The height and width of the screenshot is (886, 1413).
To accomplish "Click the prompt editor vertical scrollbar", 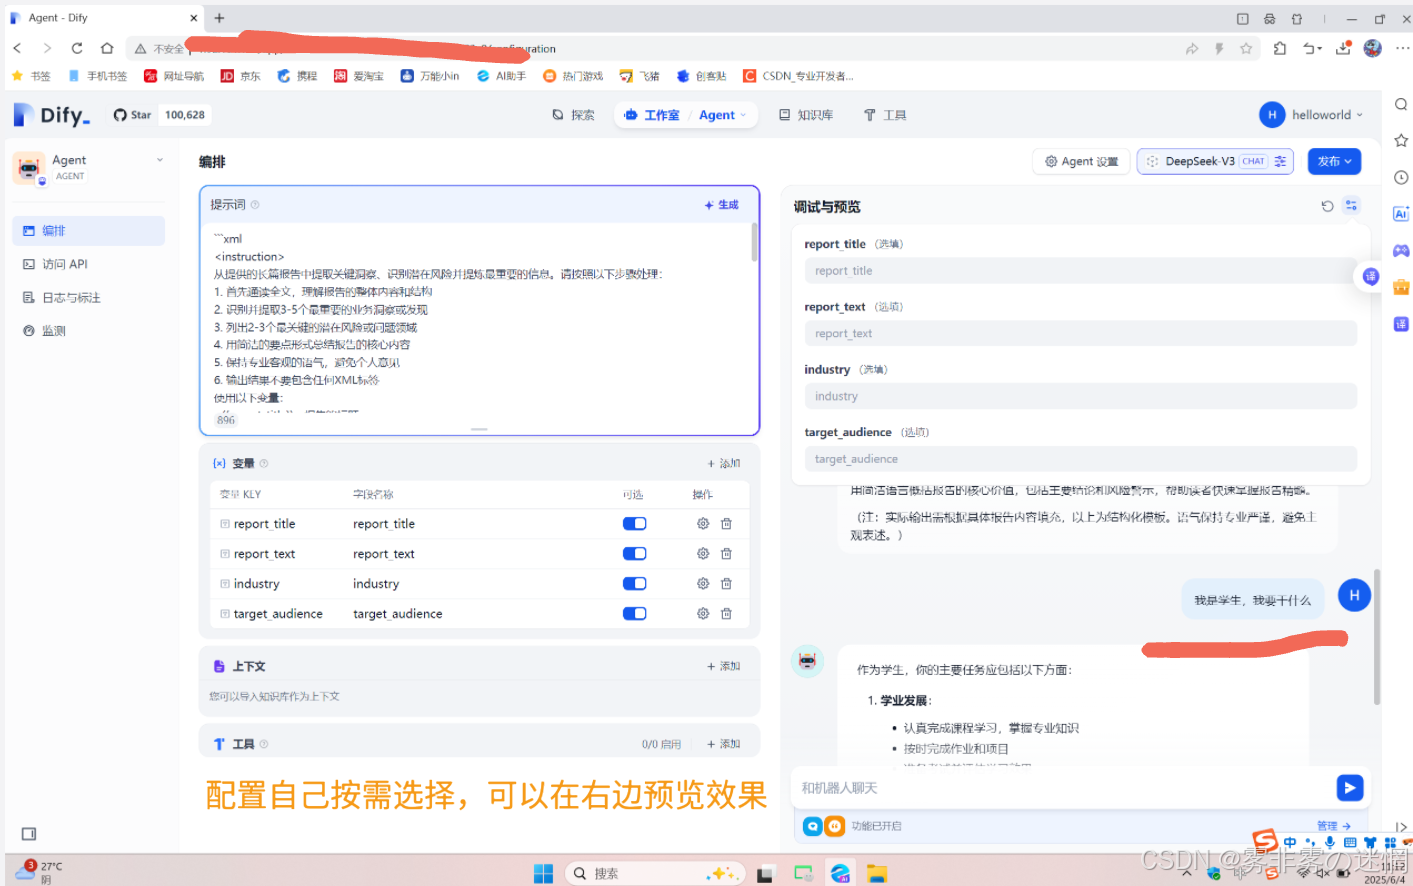I will (754, 242).
